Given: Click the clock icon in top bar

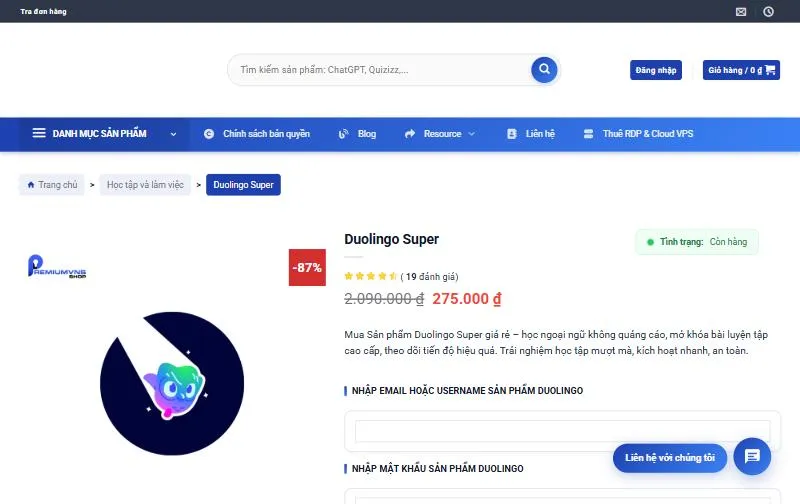Looking at the screenshot, I should pos(768,12).
